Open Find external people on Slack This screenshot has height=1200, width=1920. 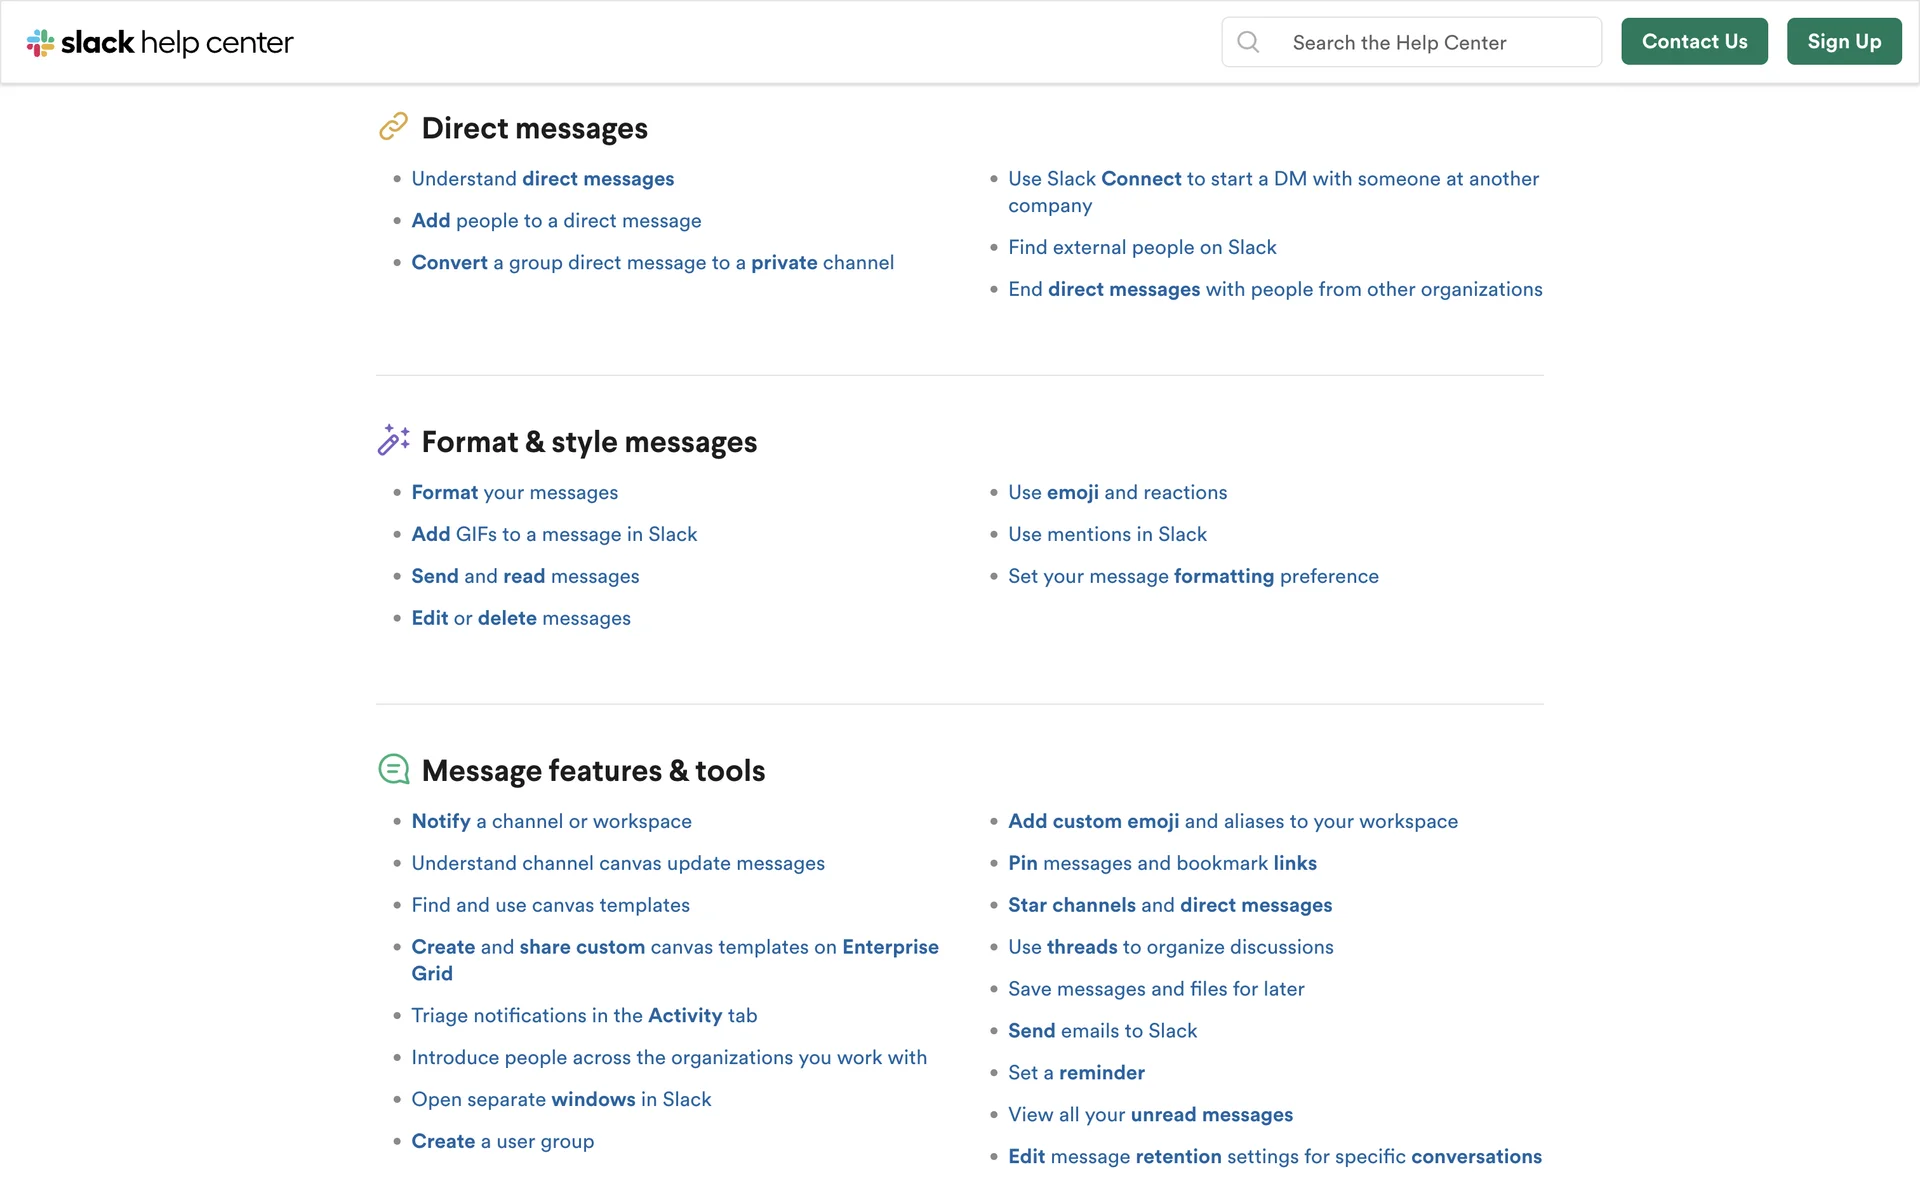[x=1141, y=247]
